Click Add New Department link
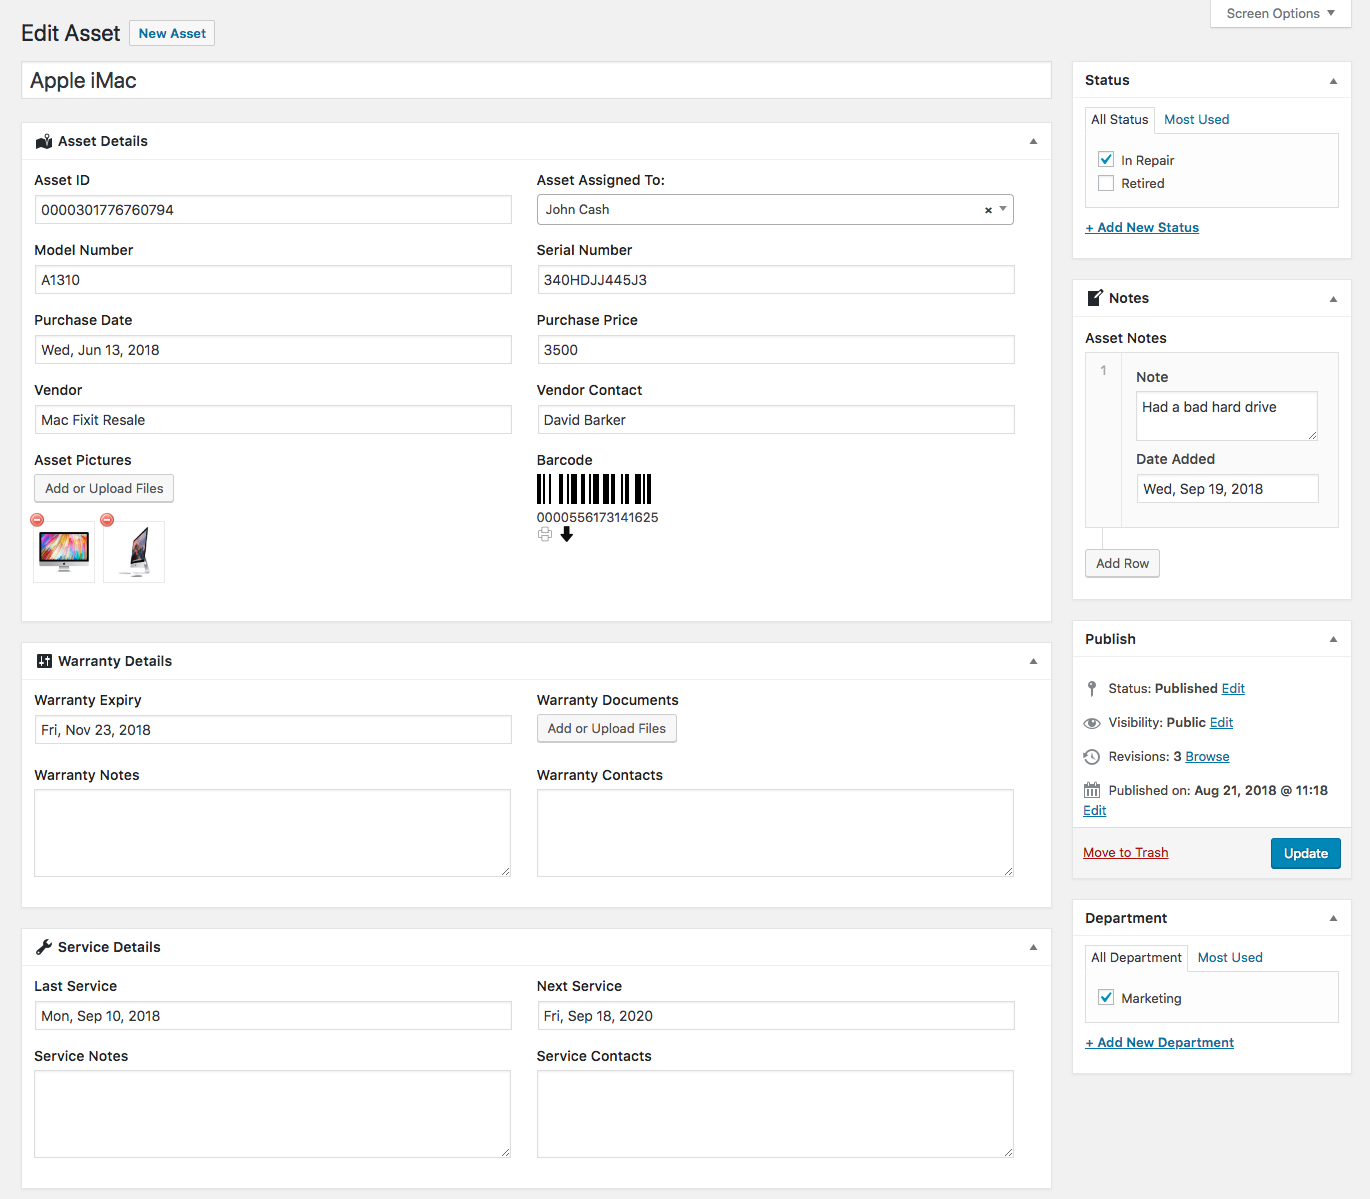1370x1199 pixels. click(x=1160, y=1043)
